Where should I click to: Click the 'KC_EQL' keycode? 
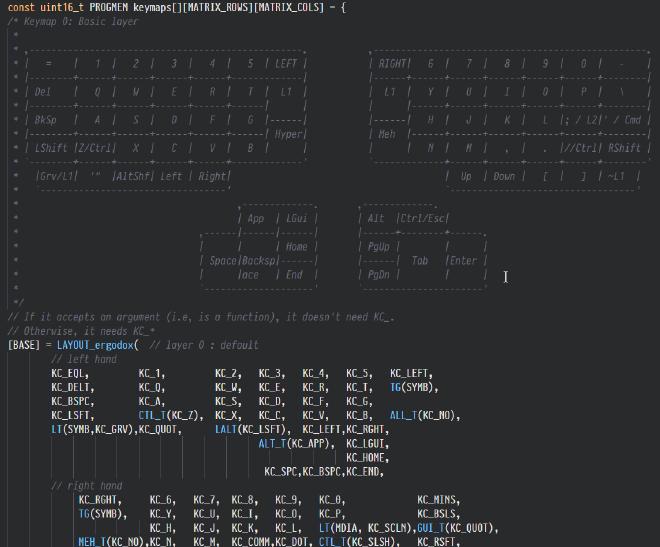[70, 374]
